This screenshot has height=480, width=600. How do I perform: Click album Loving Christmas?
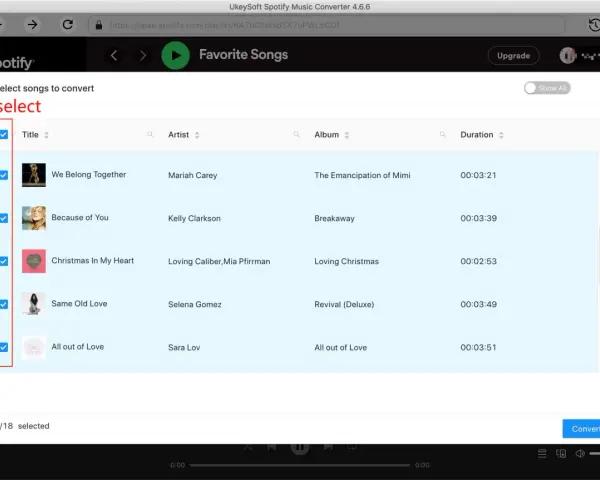click(347, 261)
